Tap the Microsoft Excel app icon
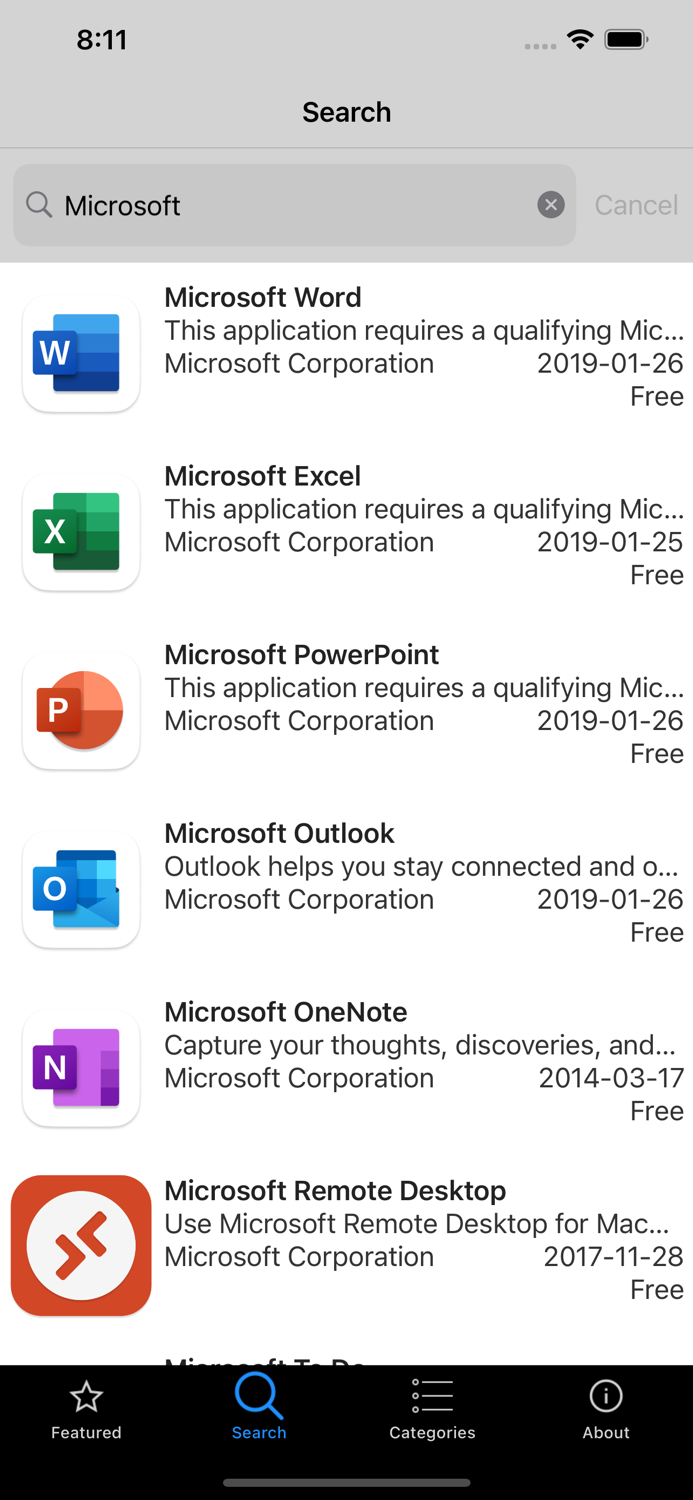This screenshot has width=693, height=1500. pyautogui.click(x=81, y=531)
